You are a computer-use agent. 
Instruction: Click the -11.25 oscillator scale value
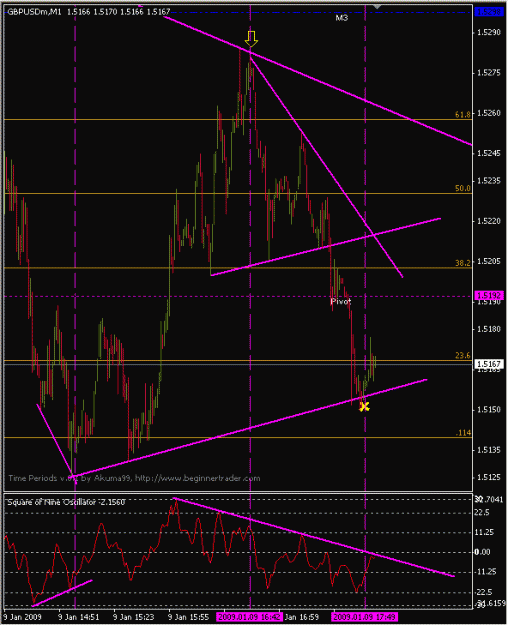pos(485,572)
